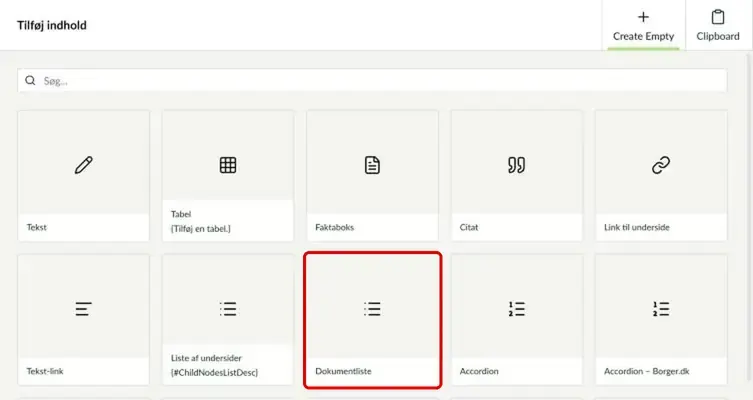
Task: Click the aligned lines icon on Tekst-link card
Action: pyautogui.click(x=84, y=309)
